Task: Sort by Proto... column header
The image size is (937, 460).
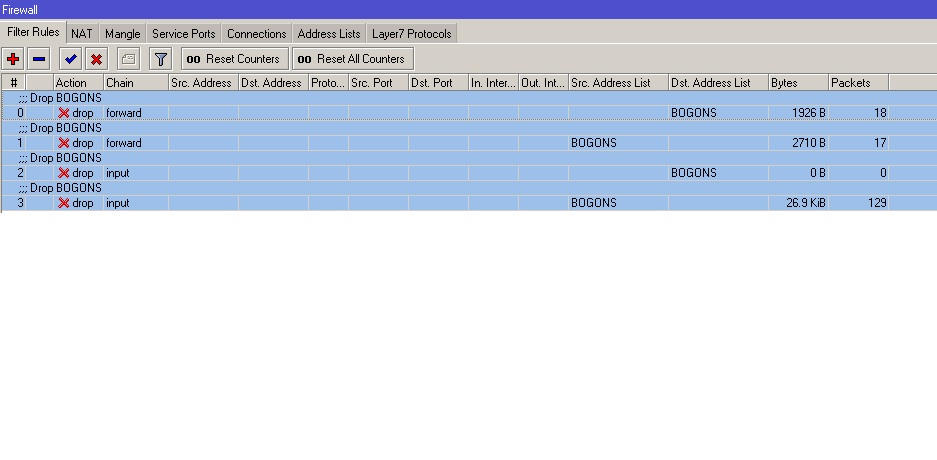Action: 328,82
